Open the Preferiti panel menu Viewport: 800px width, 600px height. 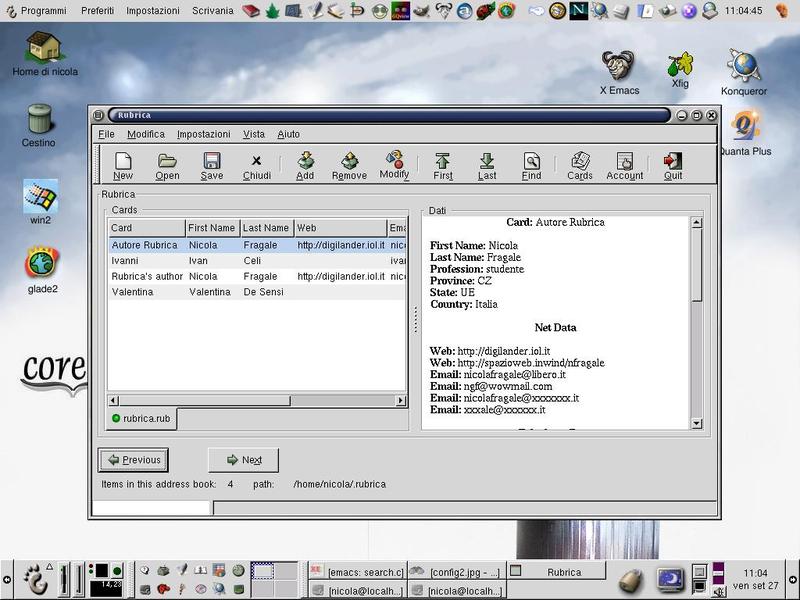(97, 11)
